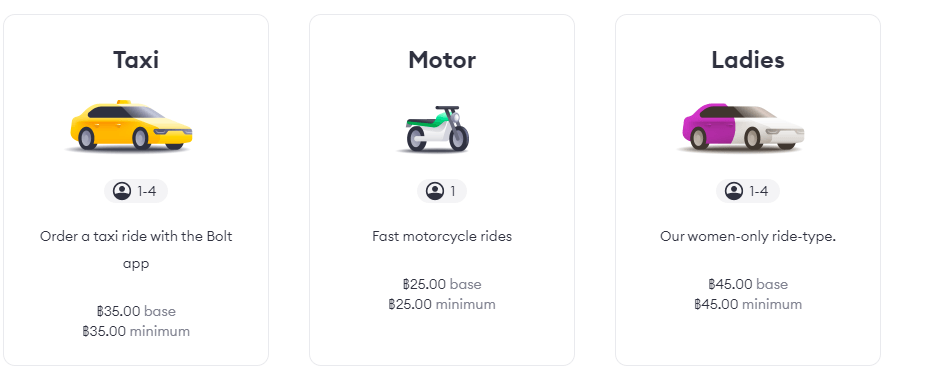Click the ฿35.00 base price
This screenshot has width=925, height=382.
tap(136, 311)
